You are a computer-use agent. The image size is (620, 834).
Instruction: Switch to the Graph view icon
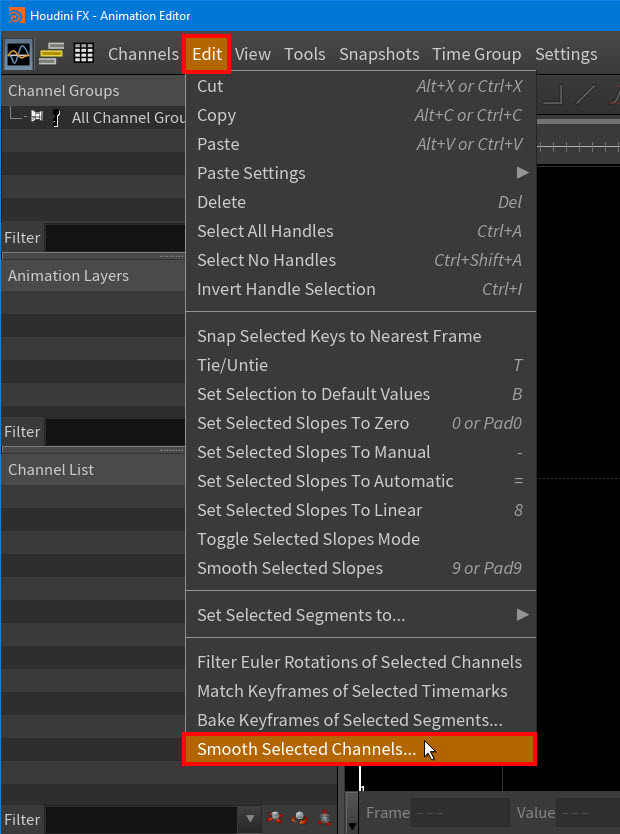point(18,54)
